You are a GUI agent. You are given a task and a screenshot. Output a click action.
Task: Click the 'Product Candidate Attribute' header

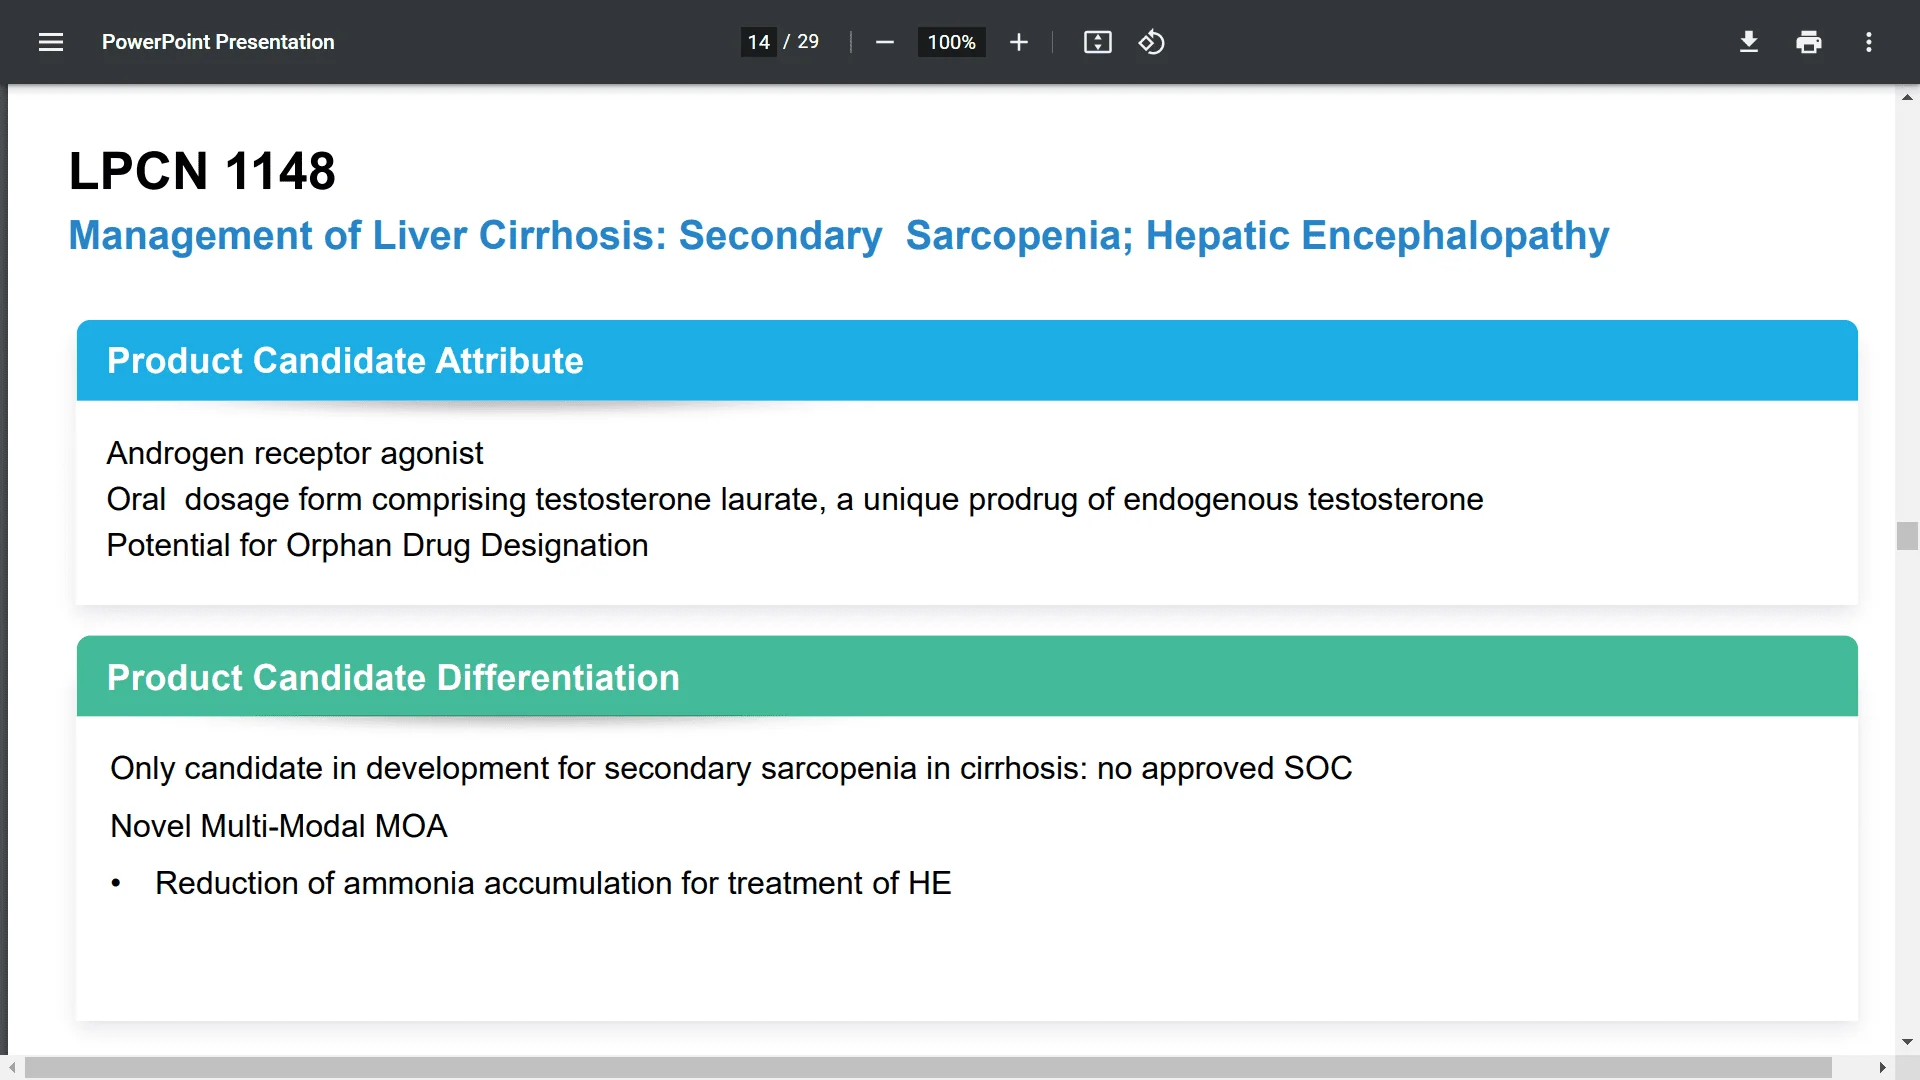345,361
